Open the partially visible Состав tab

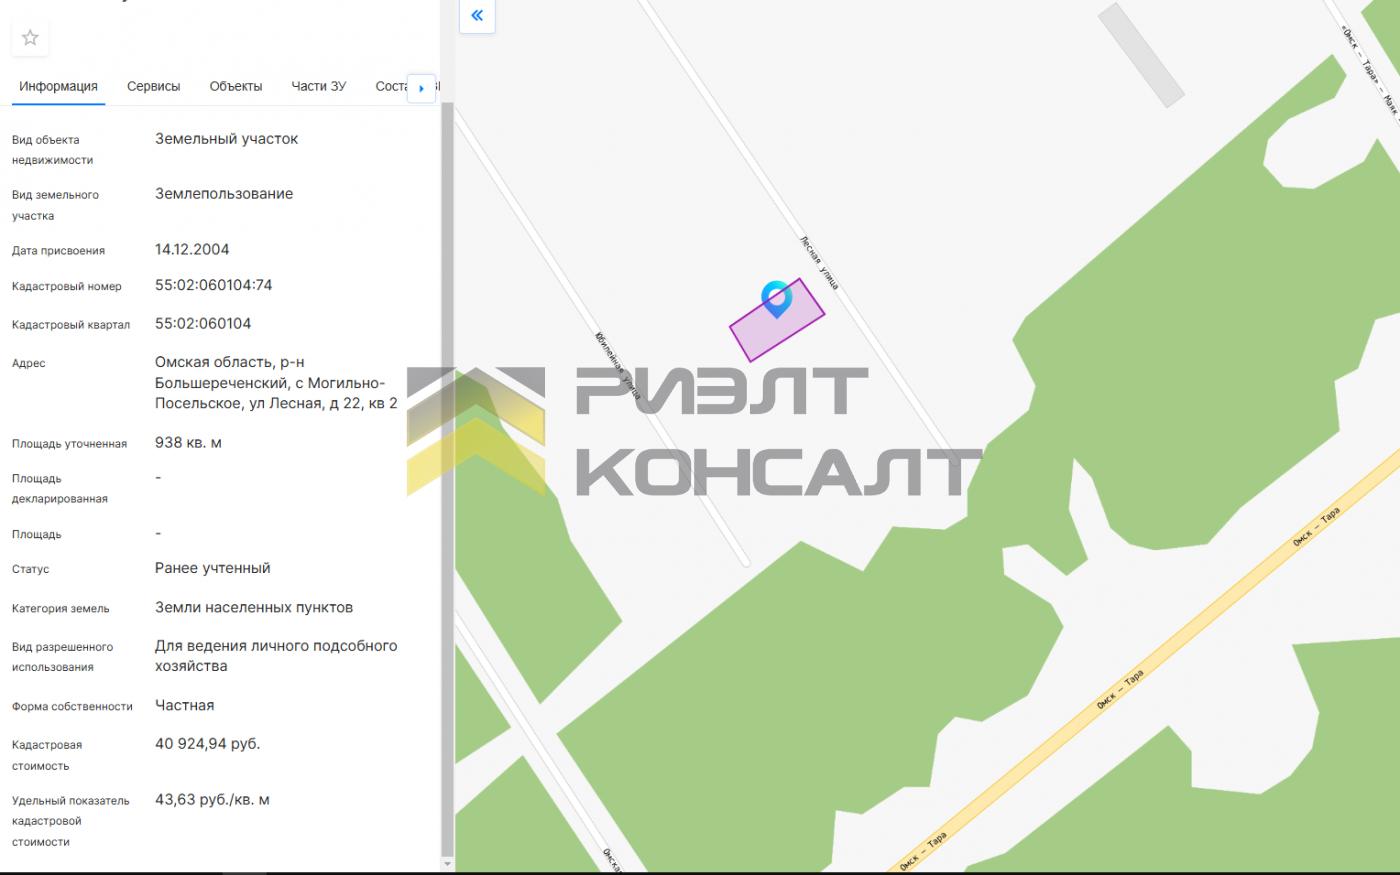tap(391, 87)
